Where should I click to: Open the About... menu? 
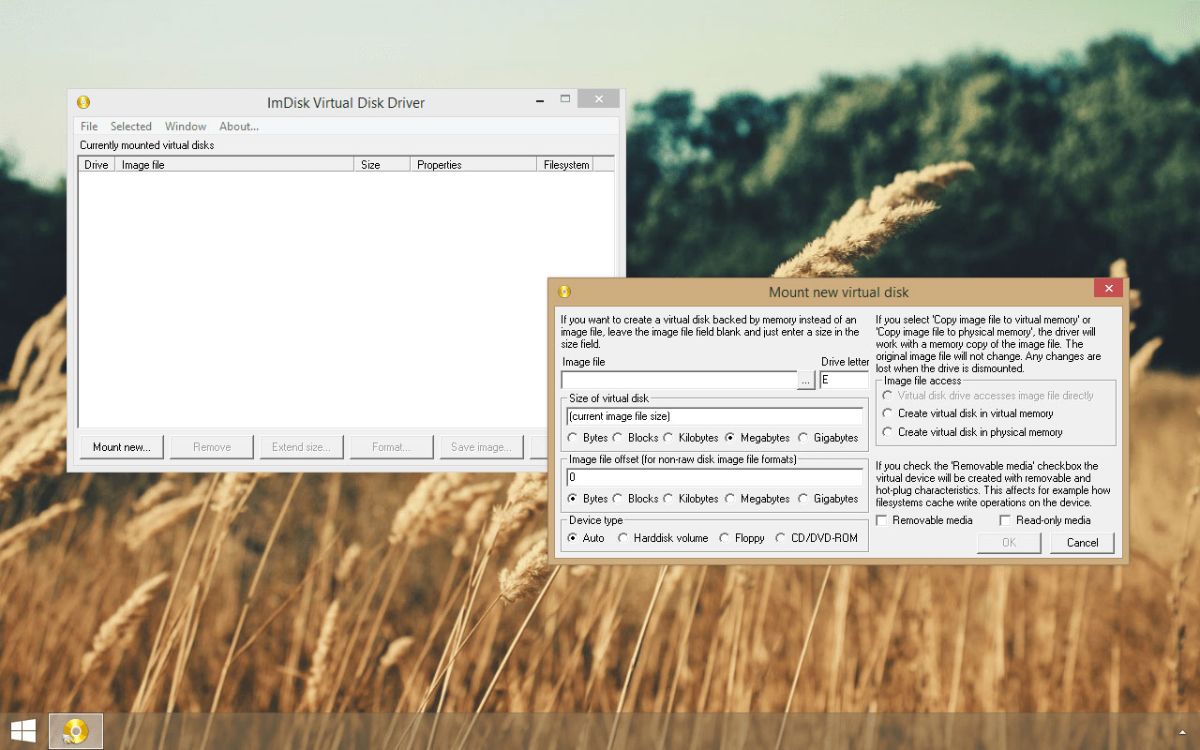(239, 126)
